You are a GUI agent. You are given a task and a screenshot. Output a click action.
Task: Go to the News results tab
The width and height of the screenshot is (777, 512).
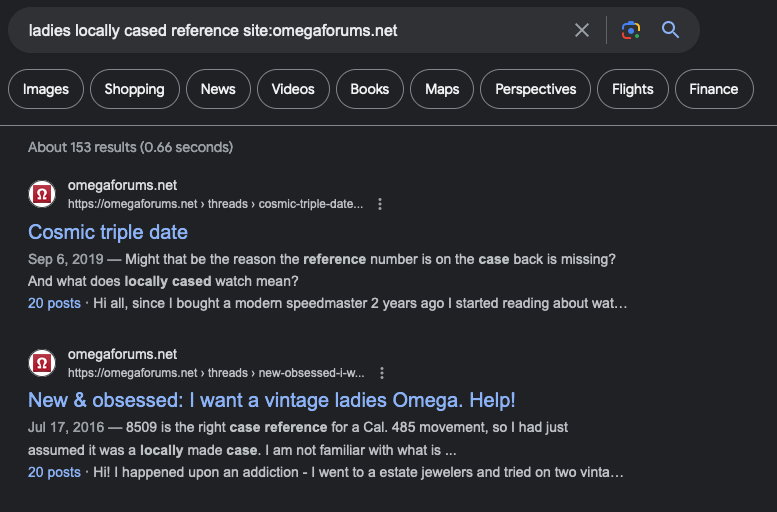pyautogui.click(x=218, y=89)
